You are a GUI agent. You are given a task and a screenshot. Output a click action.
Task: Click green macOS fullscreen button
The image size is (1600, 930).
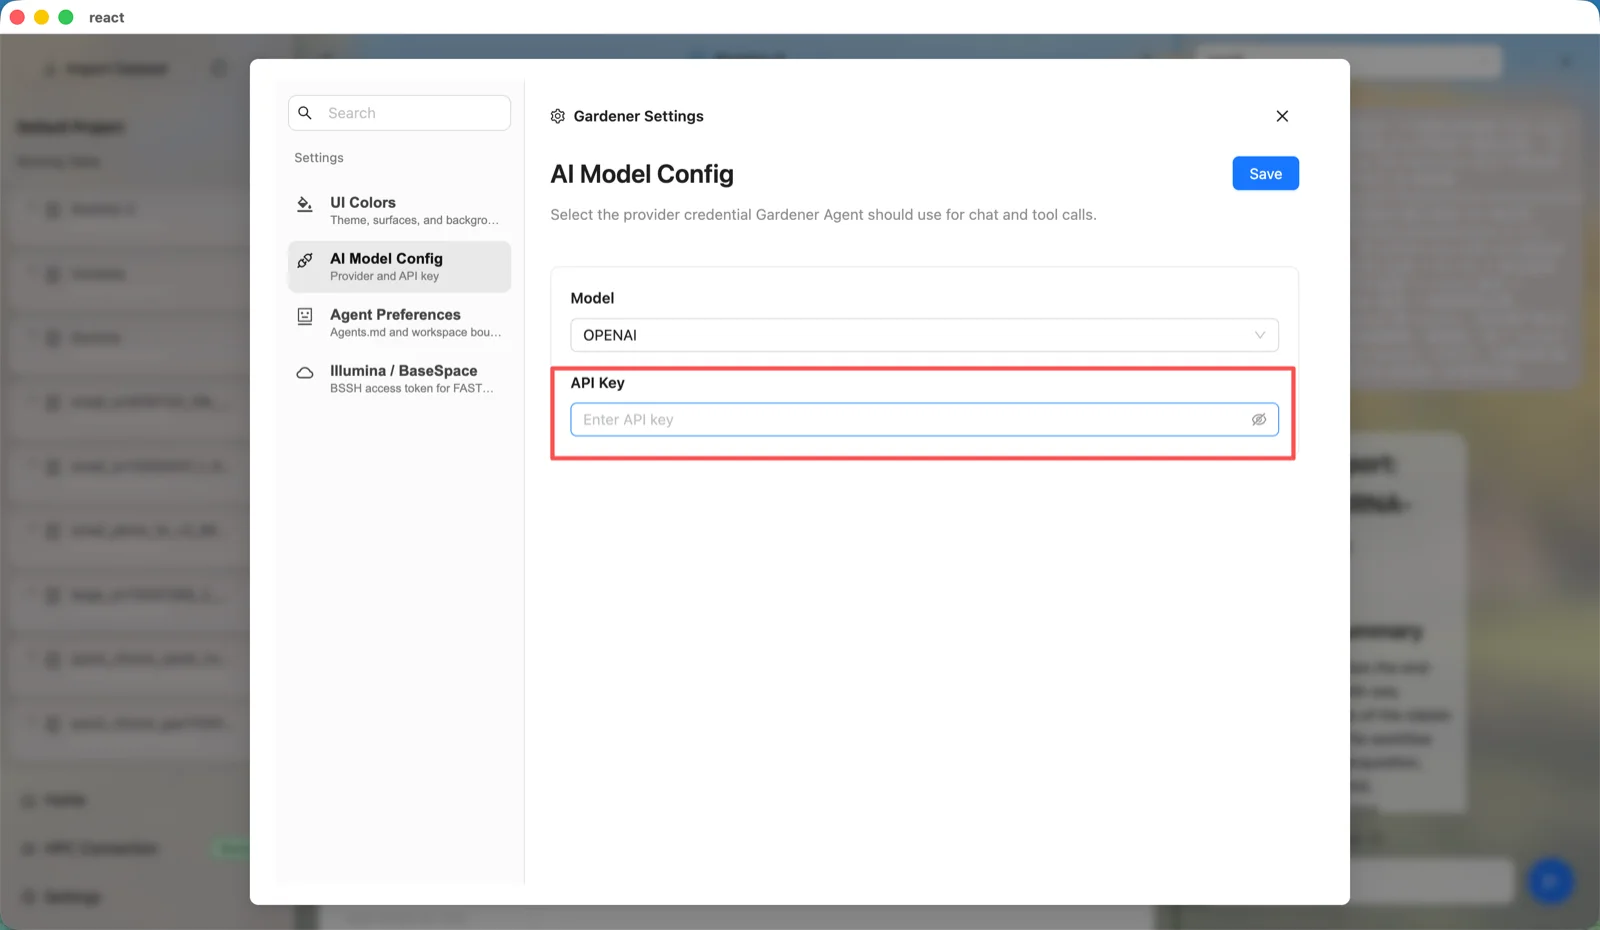point(66,17)
